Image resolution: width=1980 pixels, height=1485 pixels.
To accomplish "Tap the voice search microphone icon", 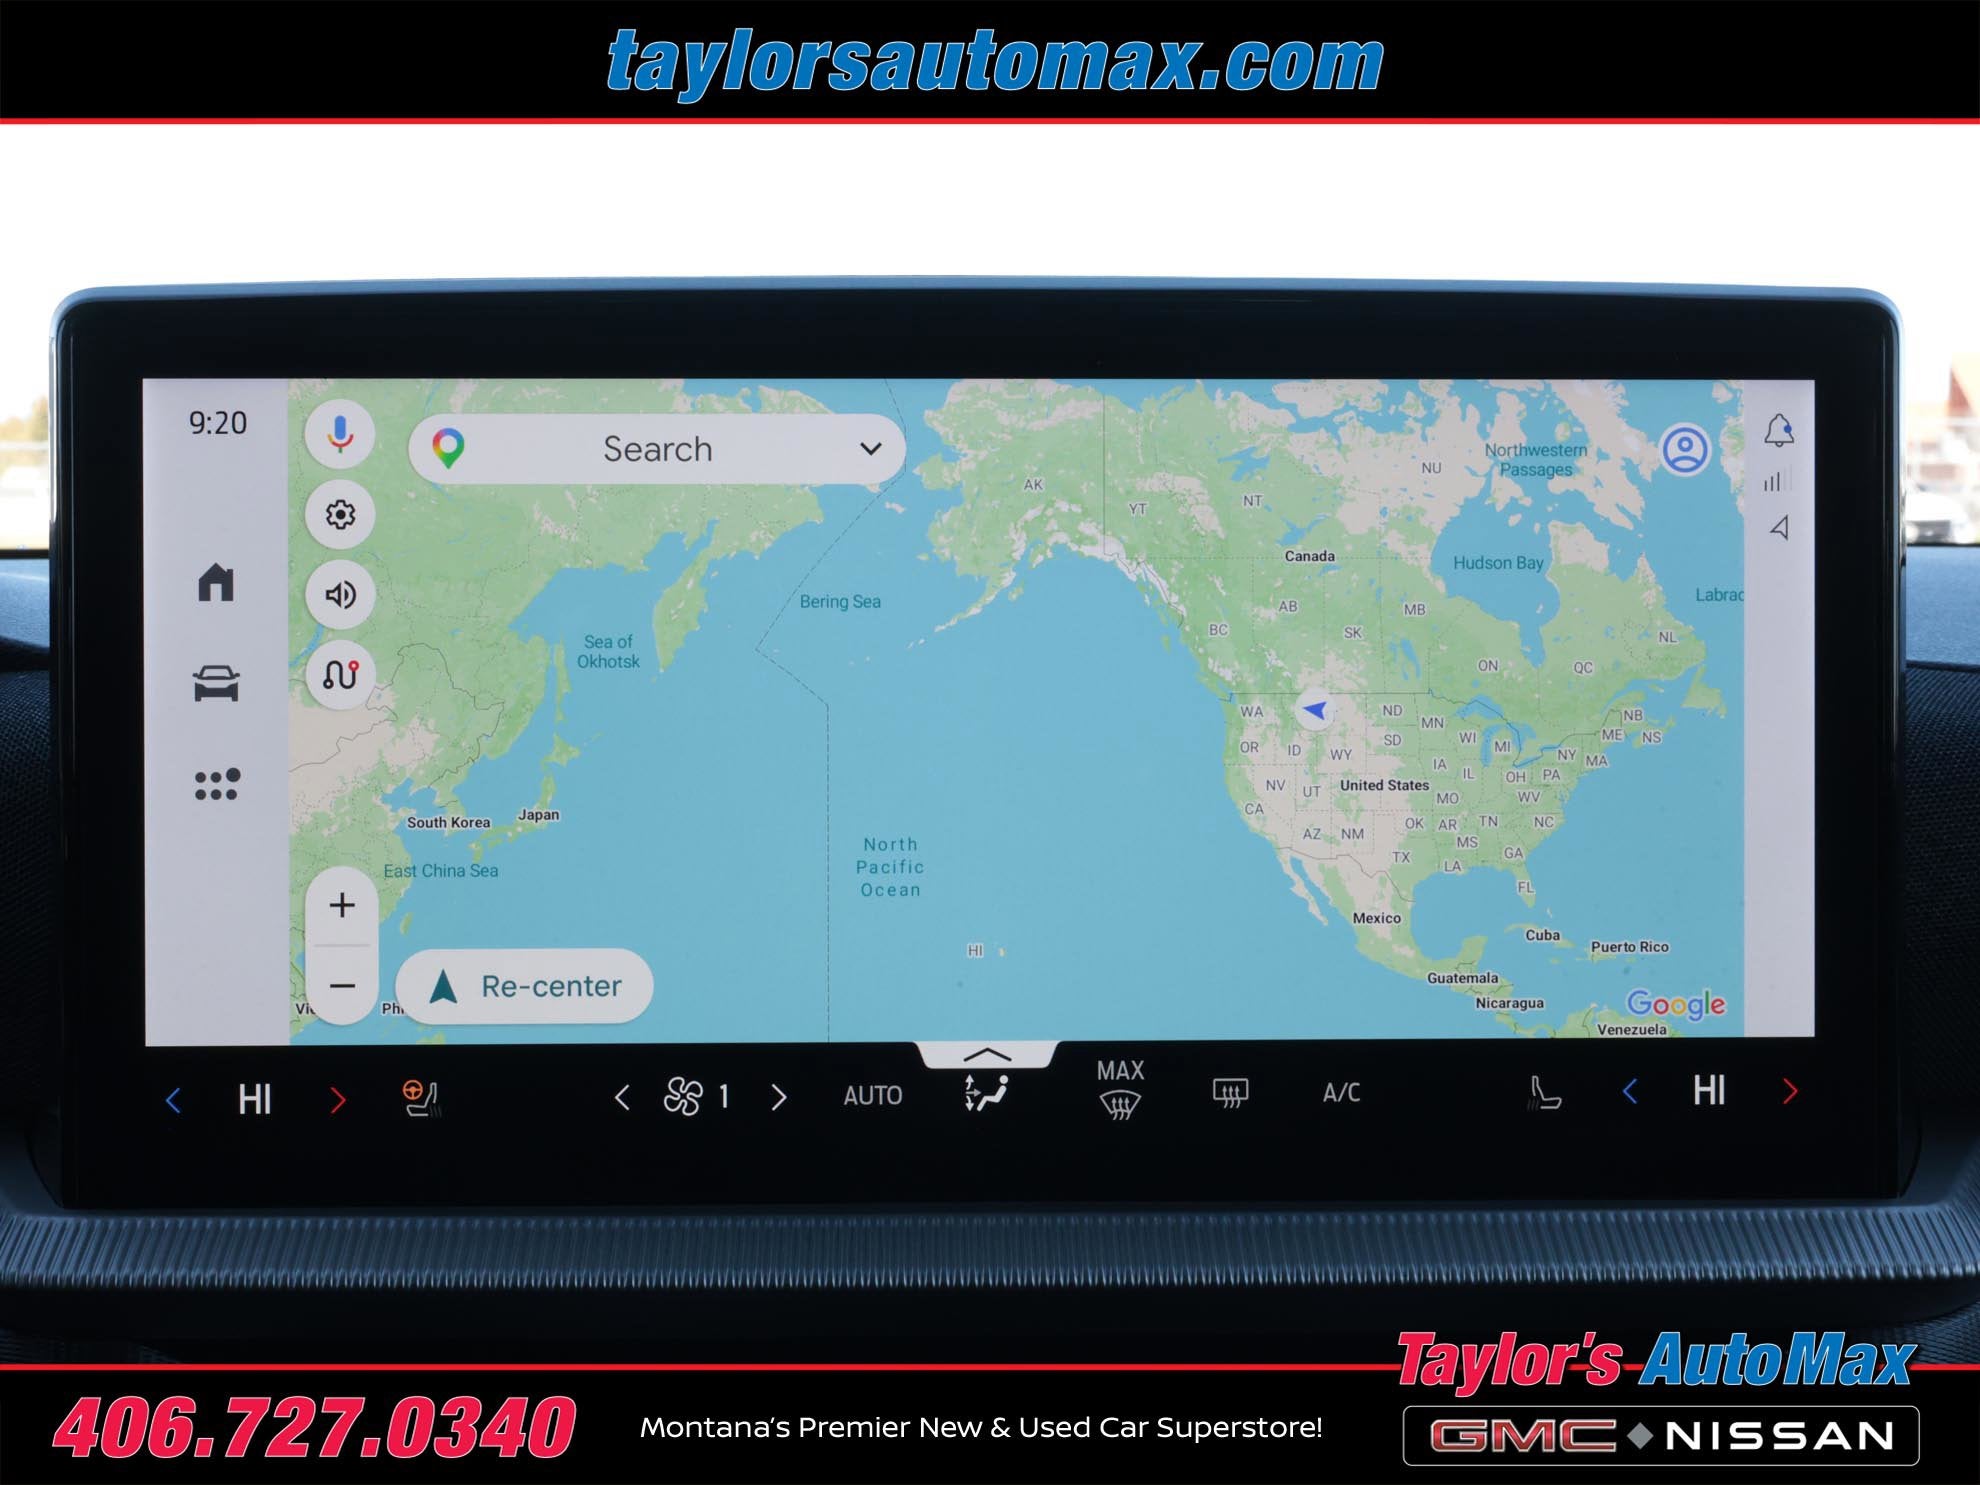I will coord(340,434).
